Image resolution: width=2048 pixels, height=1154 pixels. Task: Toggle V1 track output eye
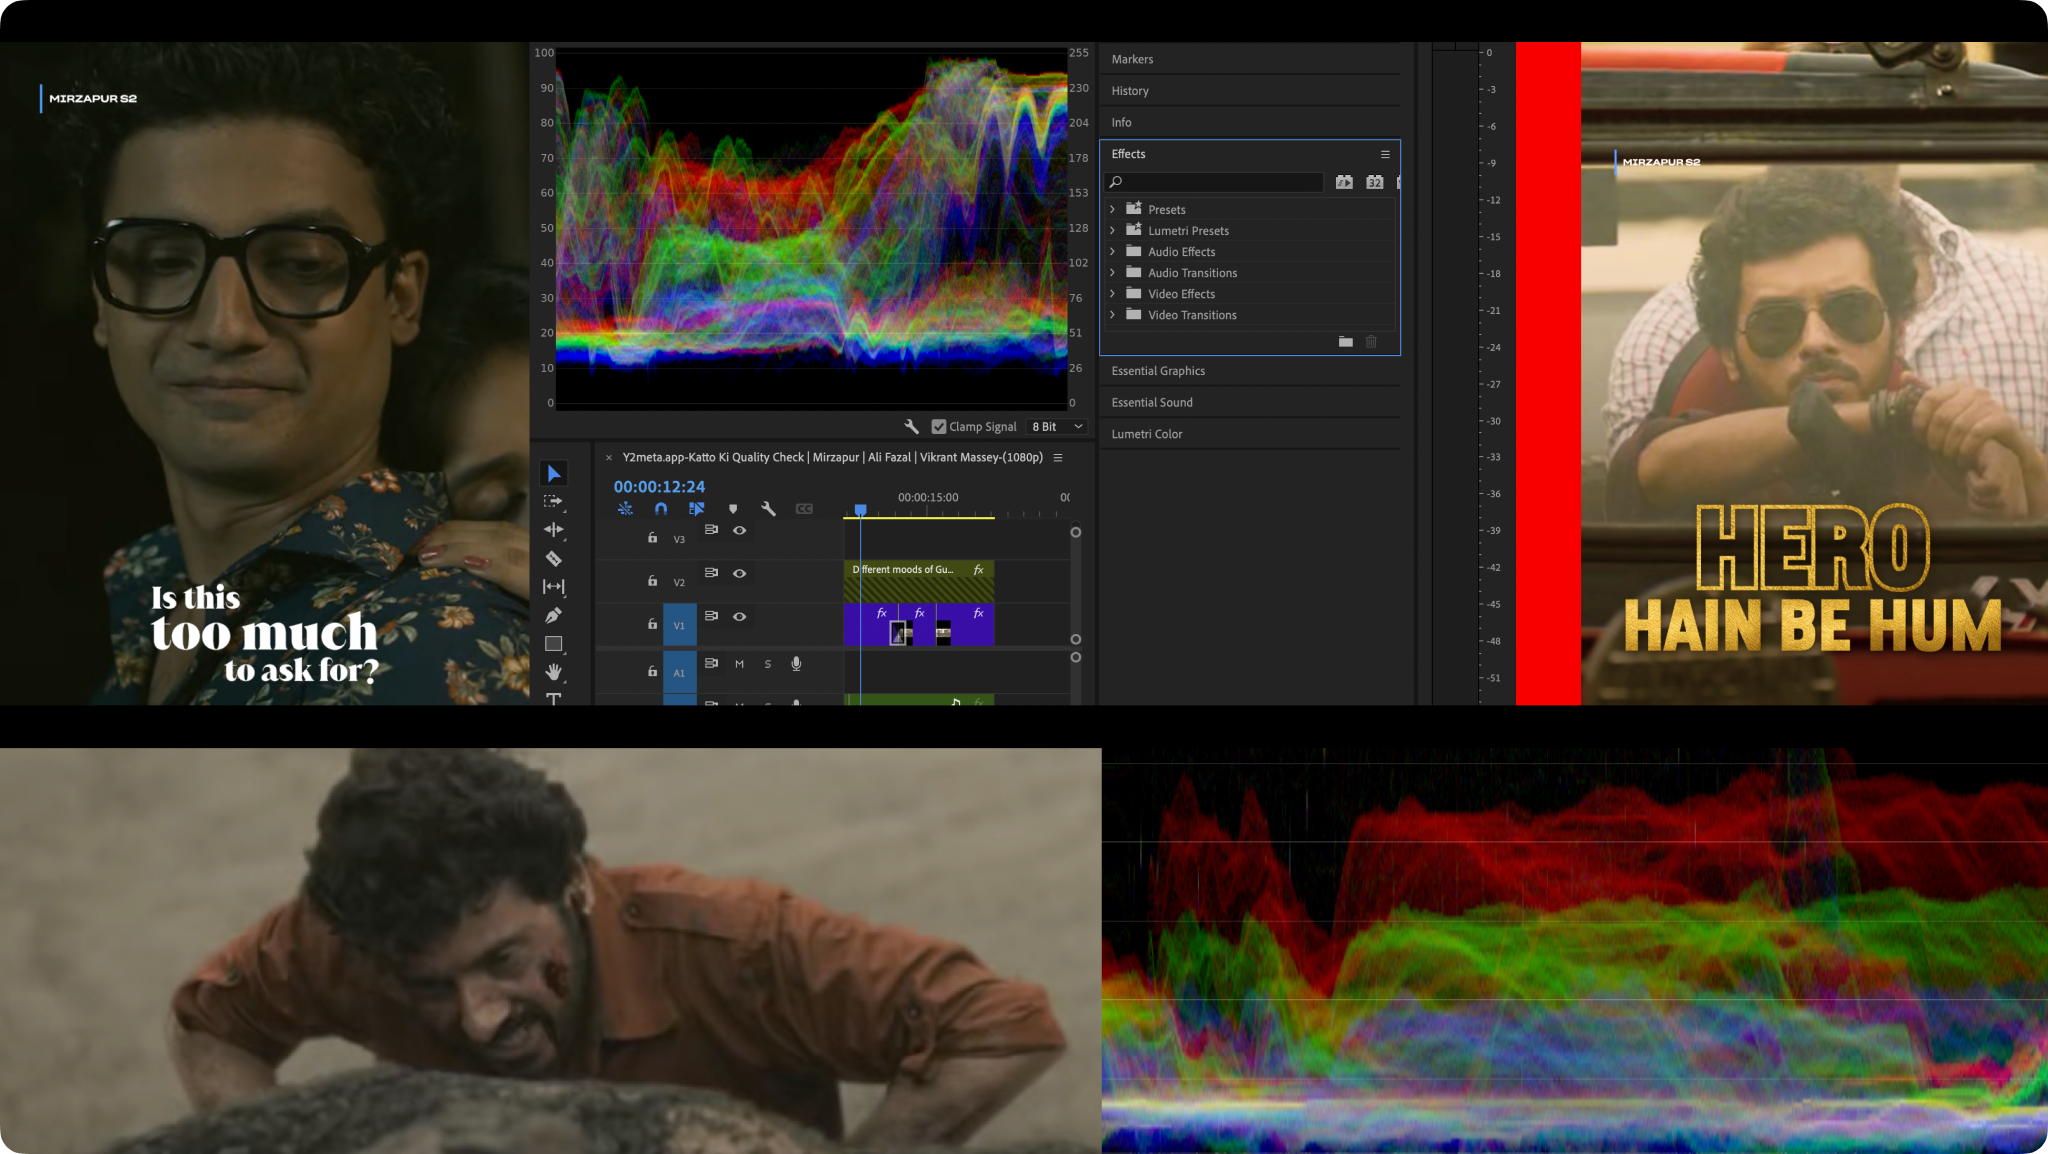coord(740,616)
